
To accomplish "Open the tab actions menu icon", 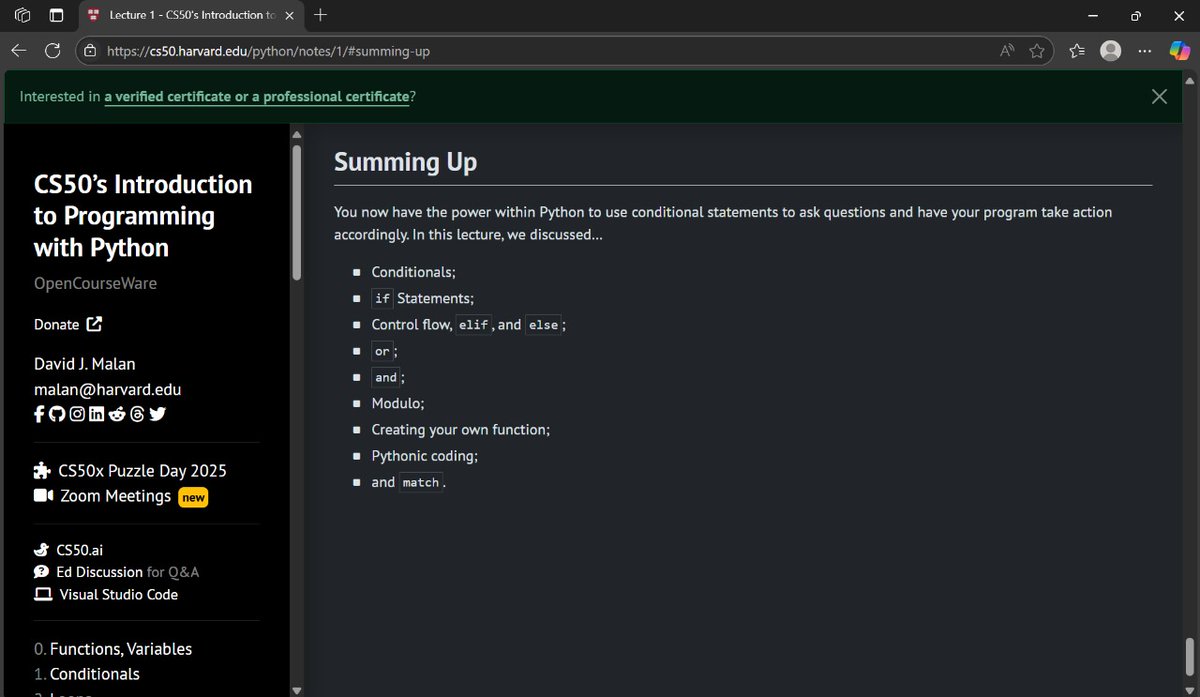I will (56, 15).
